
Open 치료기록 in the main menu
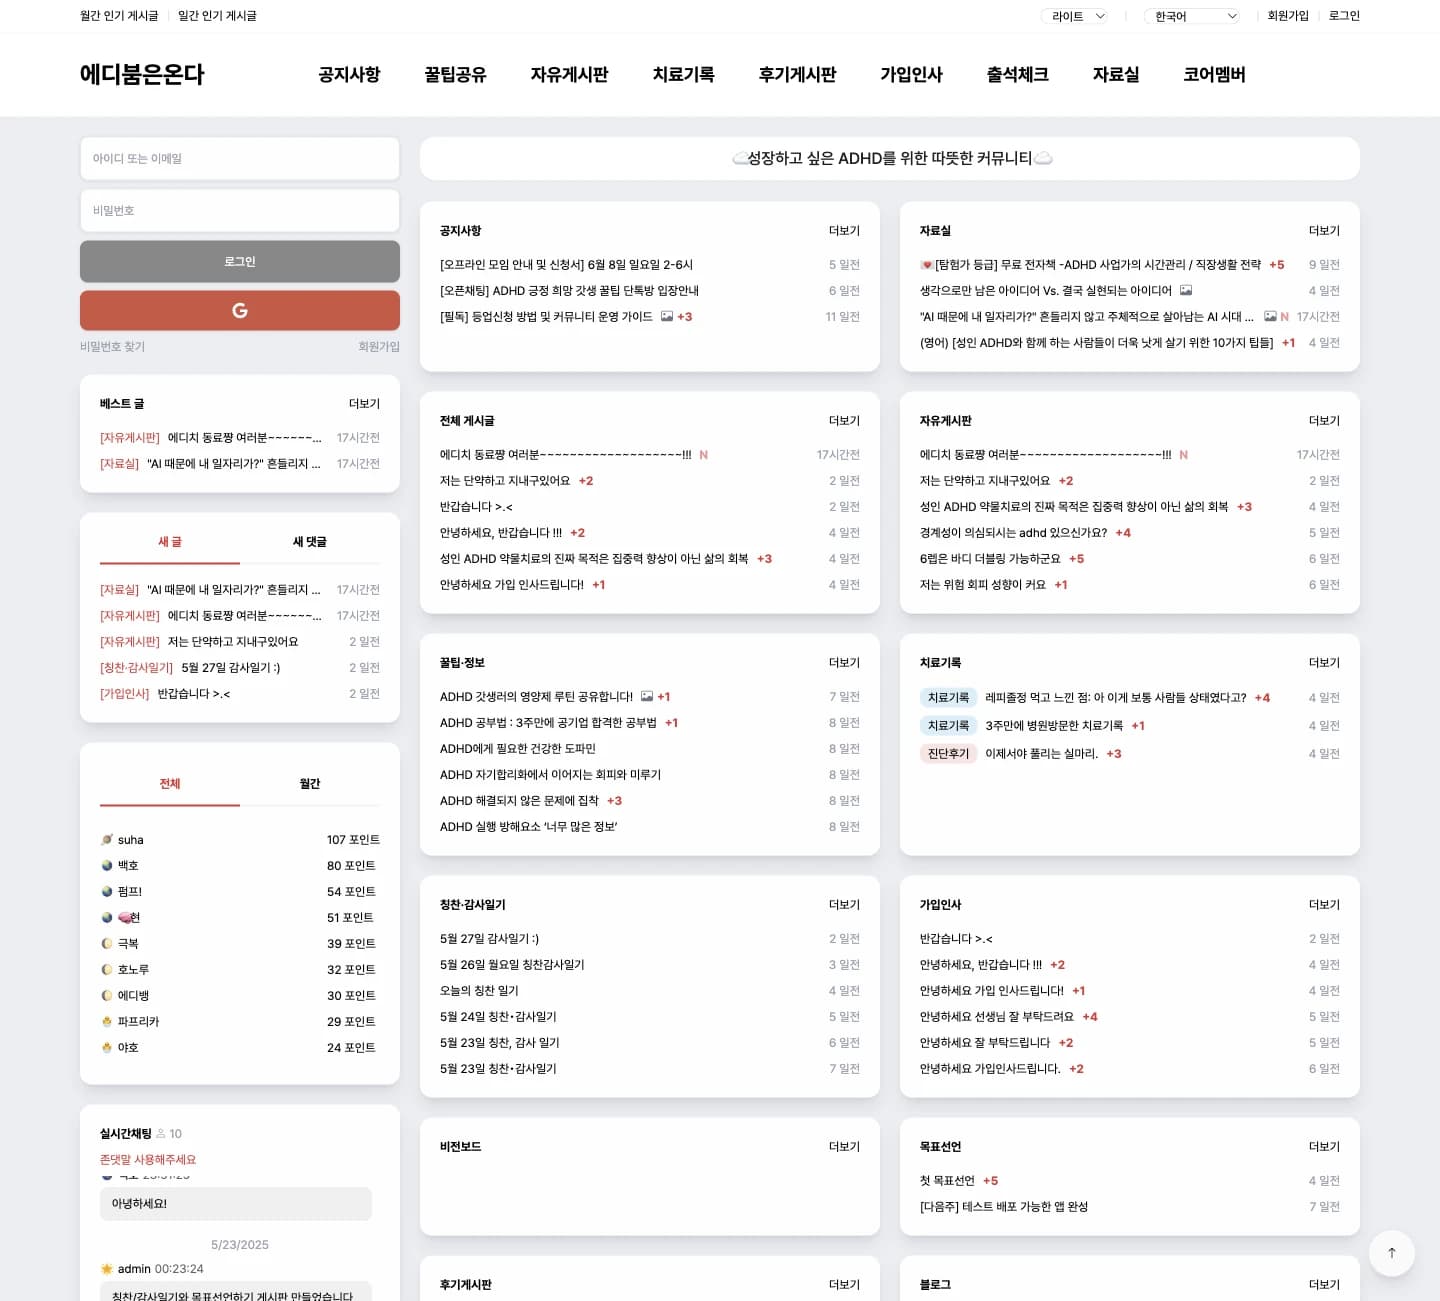[683, 75]
